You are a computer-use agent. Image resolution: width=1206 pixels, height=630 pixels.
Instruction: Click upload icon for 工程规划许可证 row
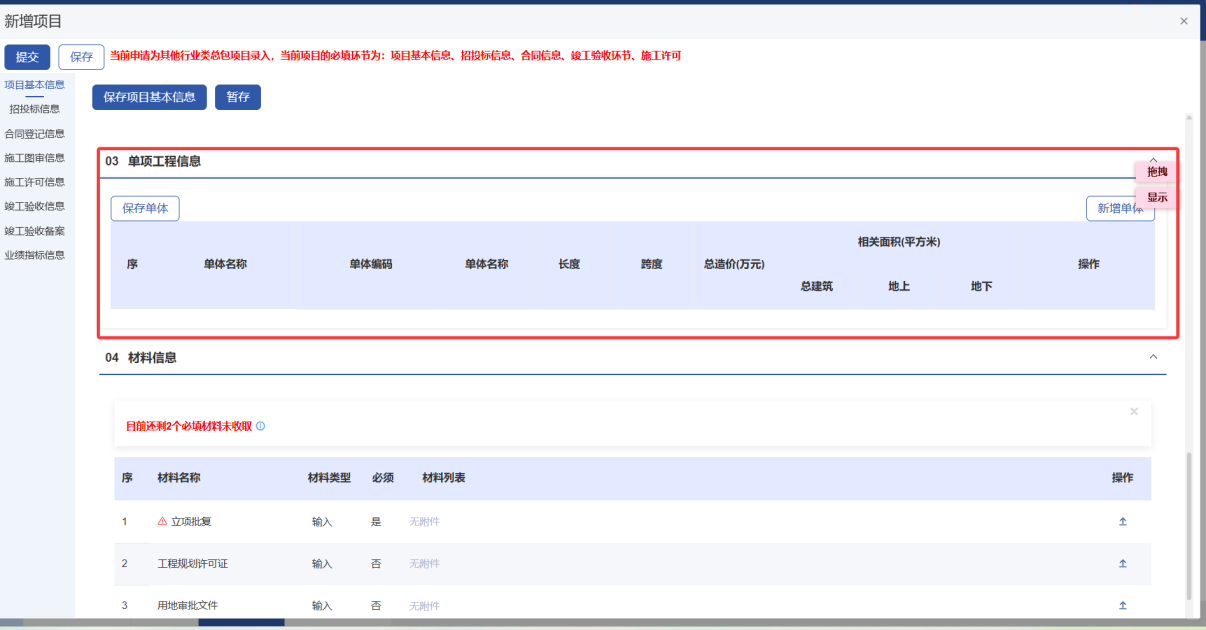(x=1122, y=564)
